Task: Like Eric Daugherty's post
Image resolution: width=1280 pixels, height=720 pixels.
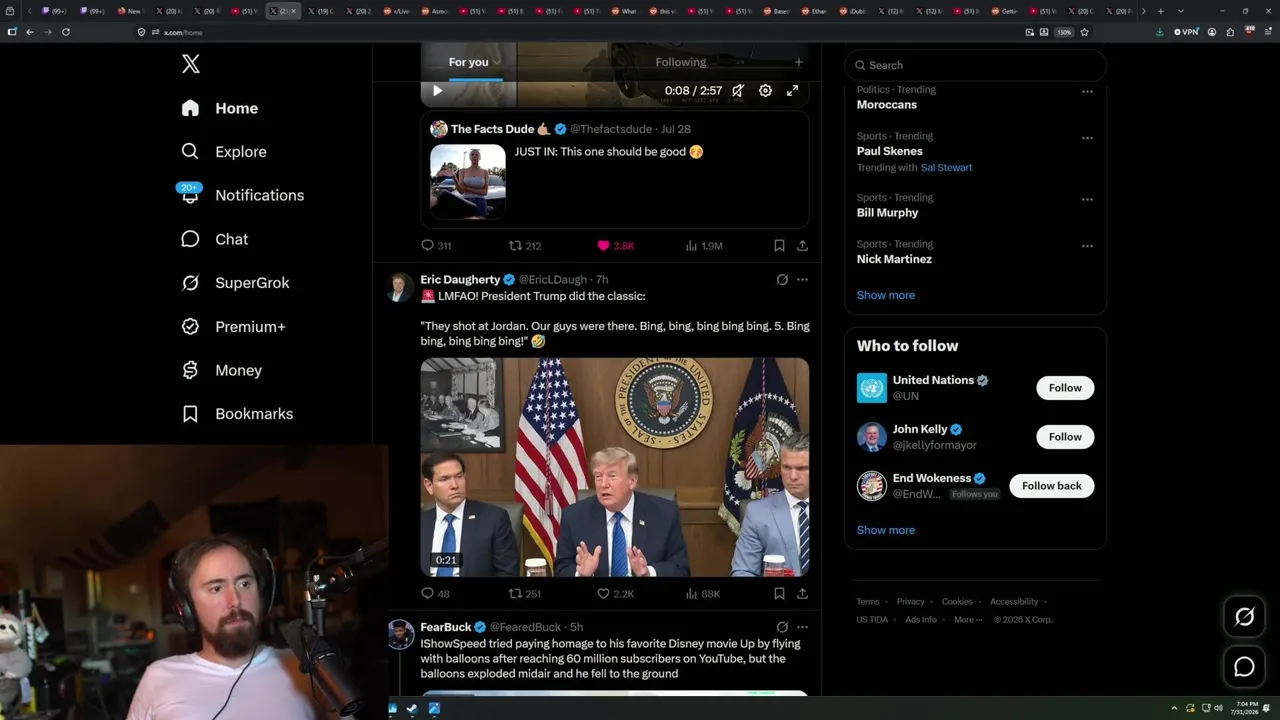Action: (615, 593)
